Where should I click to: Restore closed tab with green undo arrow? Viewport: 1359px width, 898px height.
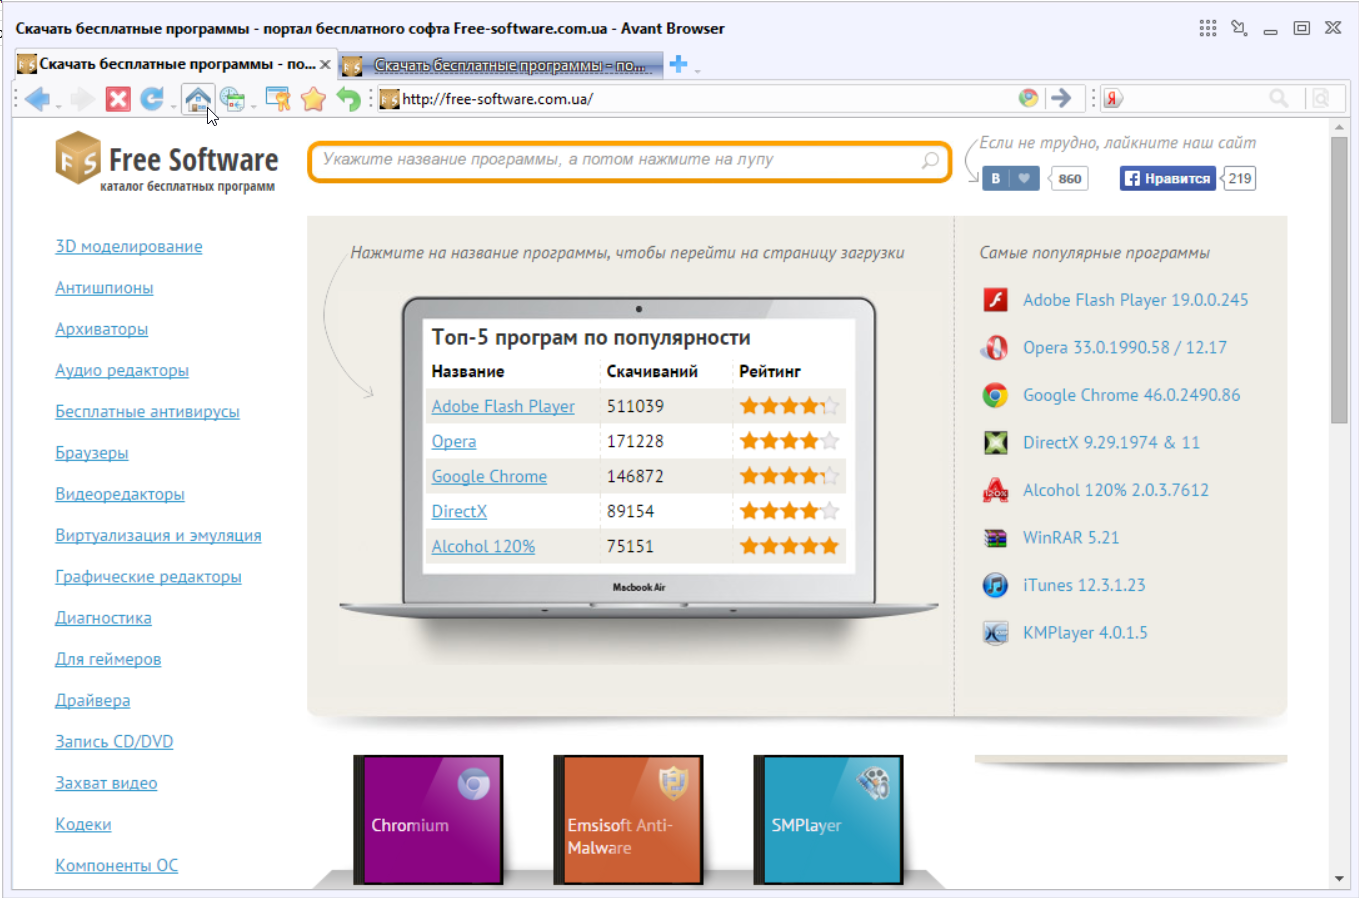[348, 99]
